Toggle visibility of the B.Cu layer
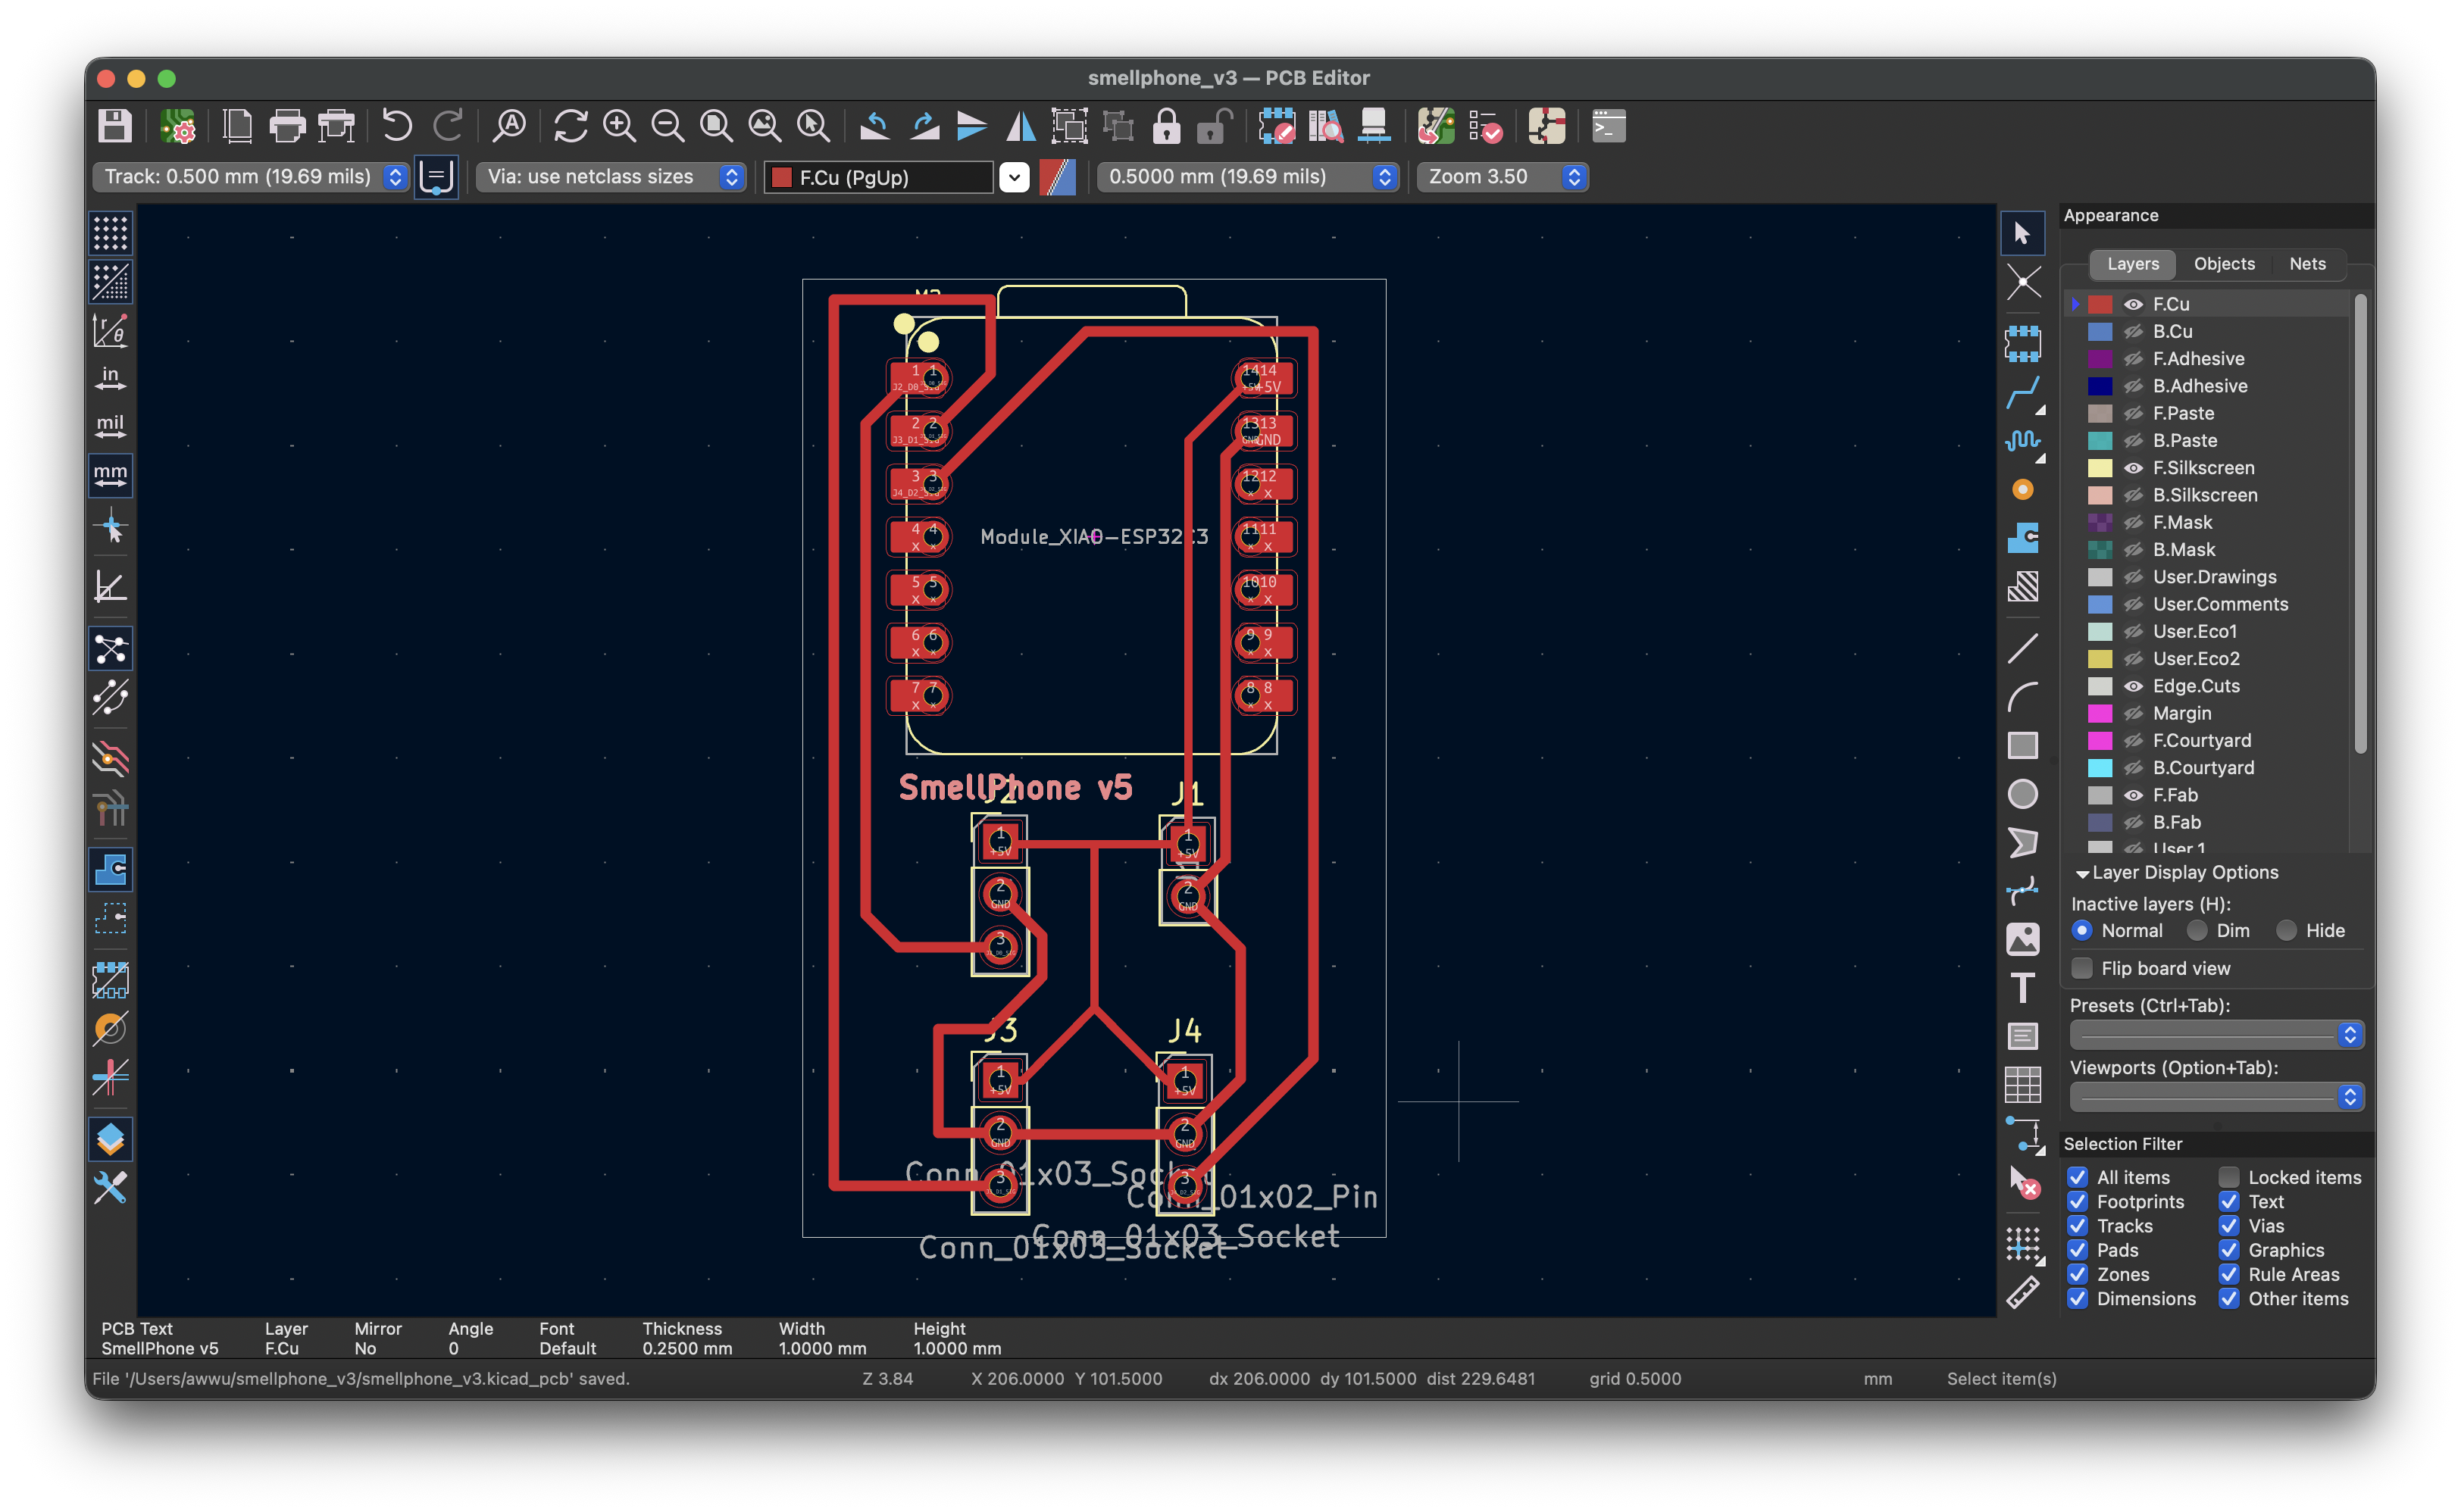2461x1512 pixels. tap(2134, 331)
